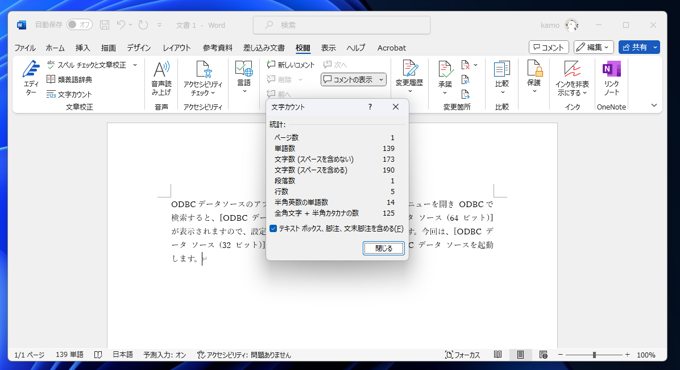Expand the Compare (比較) dropdown arrow
Viewport: 680px width, 370px height.
pos(502,92)
